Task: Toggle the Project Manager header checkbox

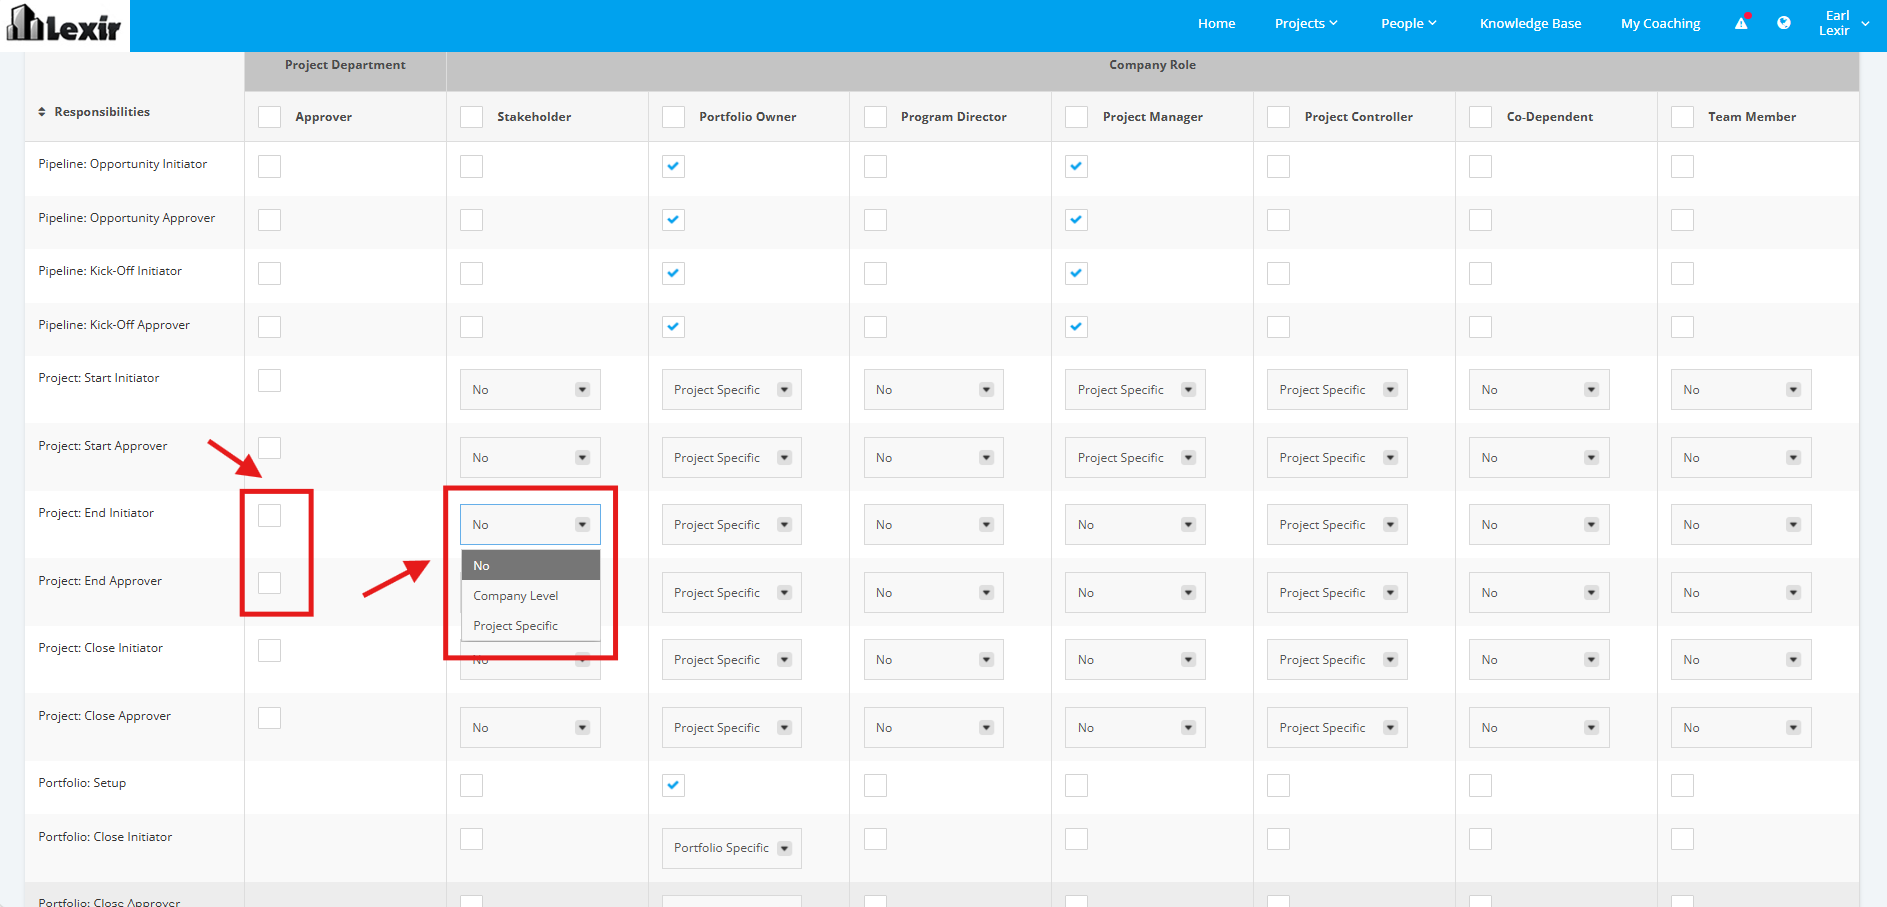Action: pos(1076,117)
